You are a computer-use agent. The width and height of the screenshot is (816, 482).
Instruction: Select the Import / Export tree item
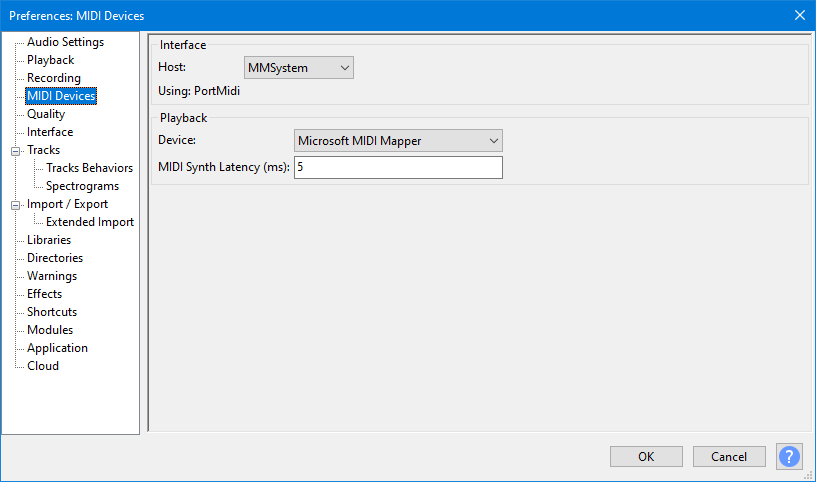[x=67, y=204]
